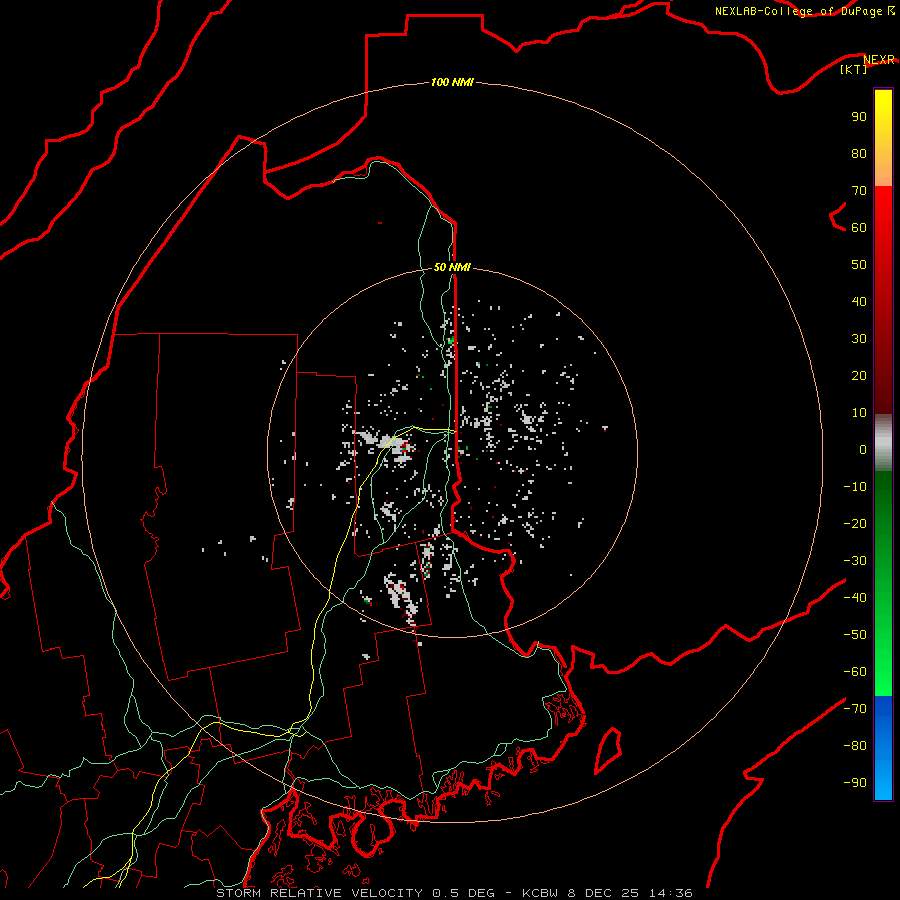Click the -10 value on the velocity scale

855,487
